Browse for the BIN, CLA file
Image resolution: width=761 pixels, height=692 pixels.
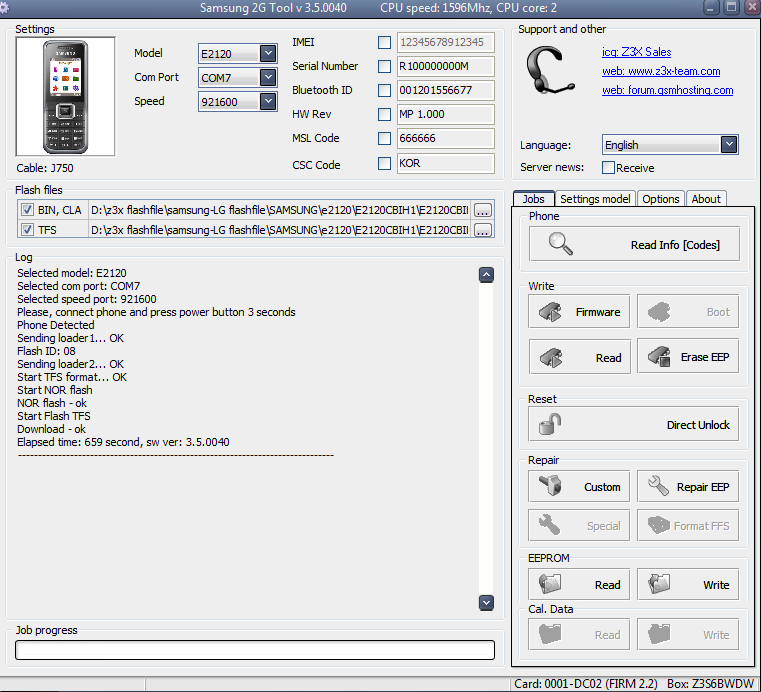pos(482,210)
